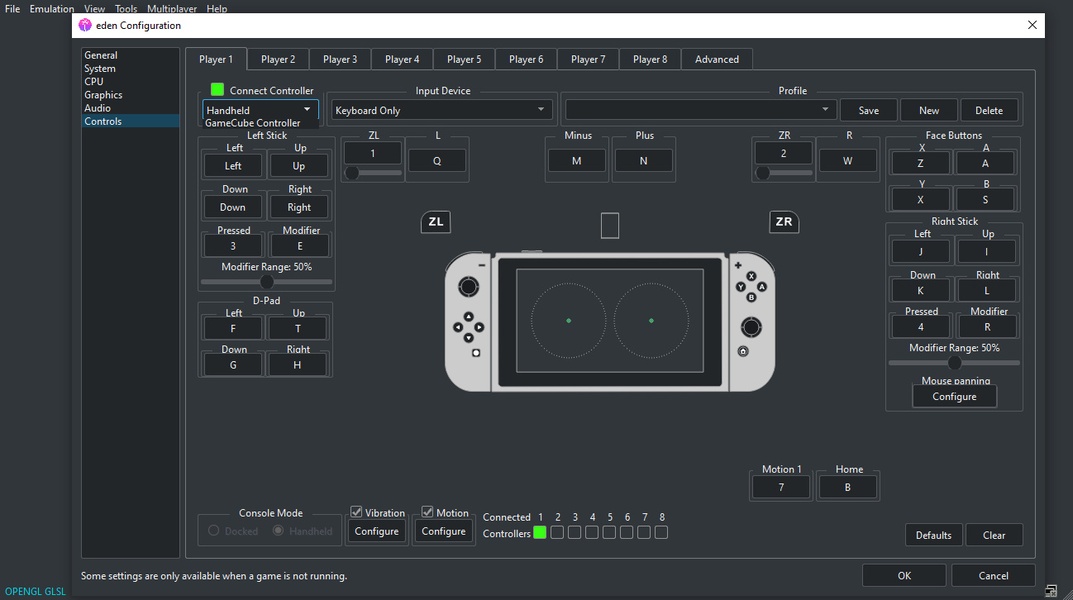Open the Handheld controller type dropdown
The height and width of the screenshot is (600, 1073).
click(260, 110)
